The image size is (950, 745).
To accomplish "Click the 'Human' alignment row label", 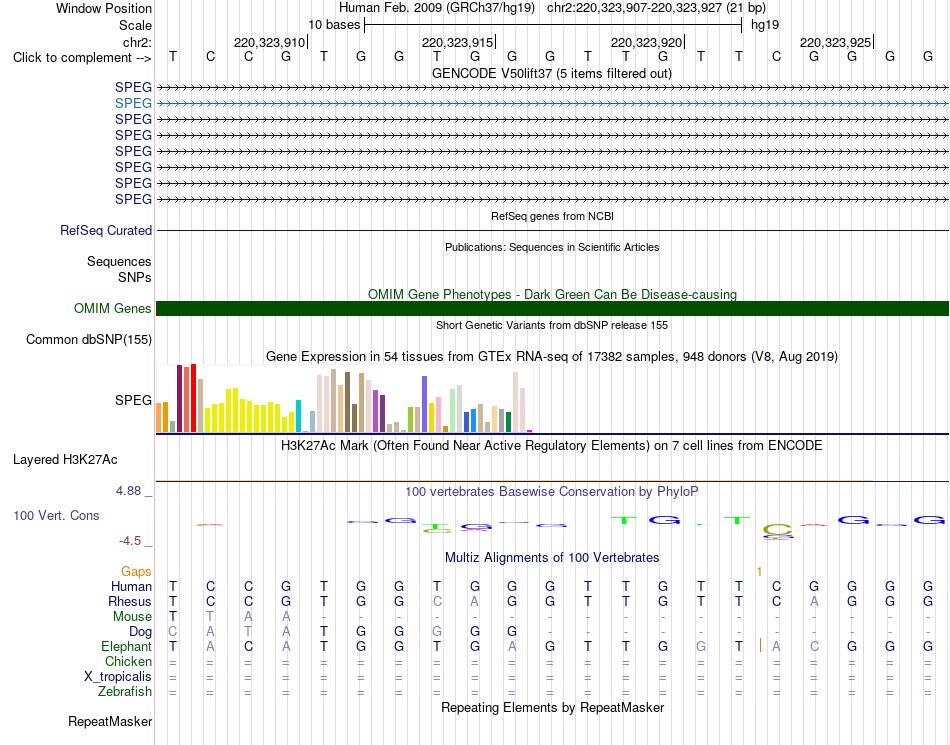I will [131, 586].
